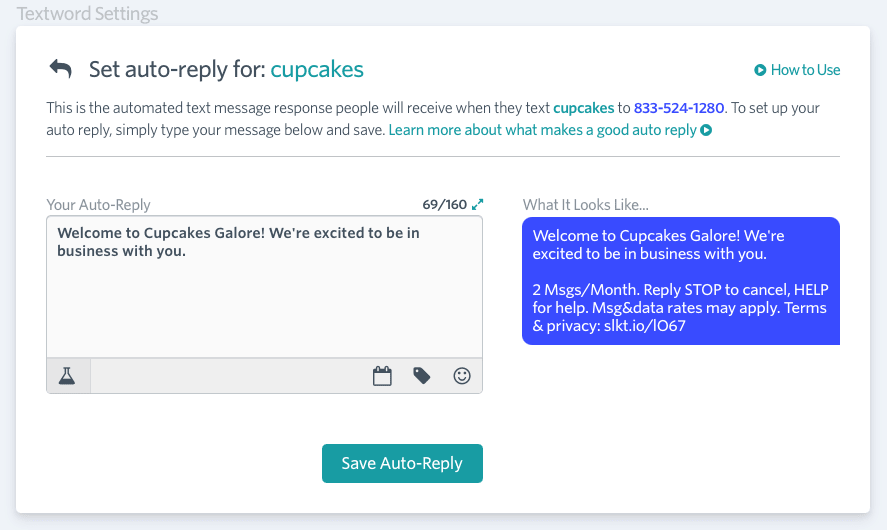The width and height of the screenshot is (887, 530).
Task: Insert a tag with the tag icon
Action: pos(421,376)
